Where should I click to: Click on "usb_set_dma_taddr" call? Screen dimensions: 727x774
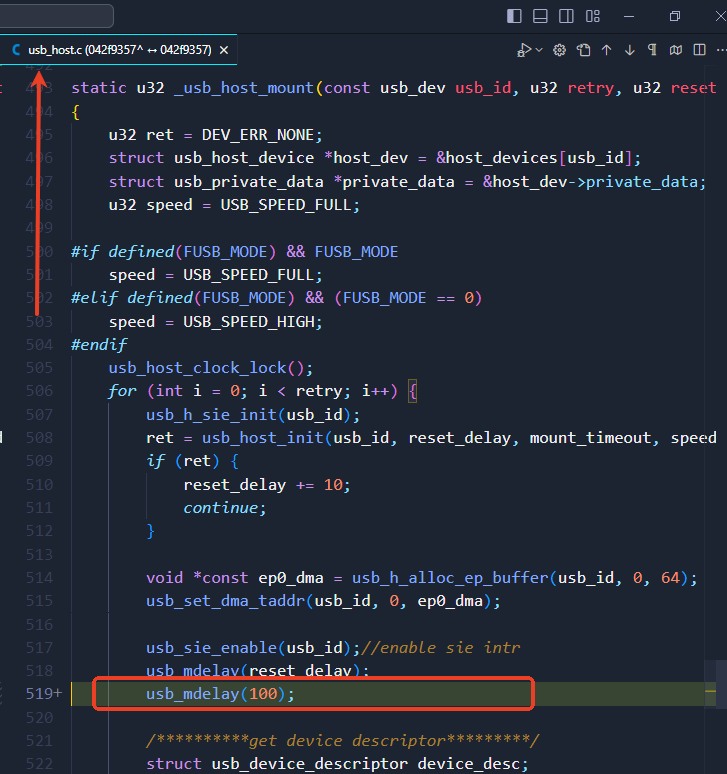226,601
